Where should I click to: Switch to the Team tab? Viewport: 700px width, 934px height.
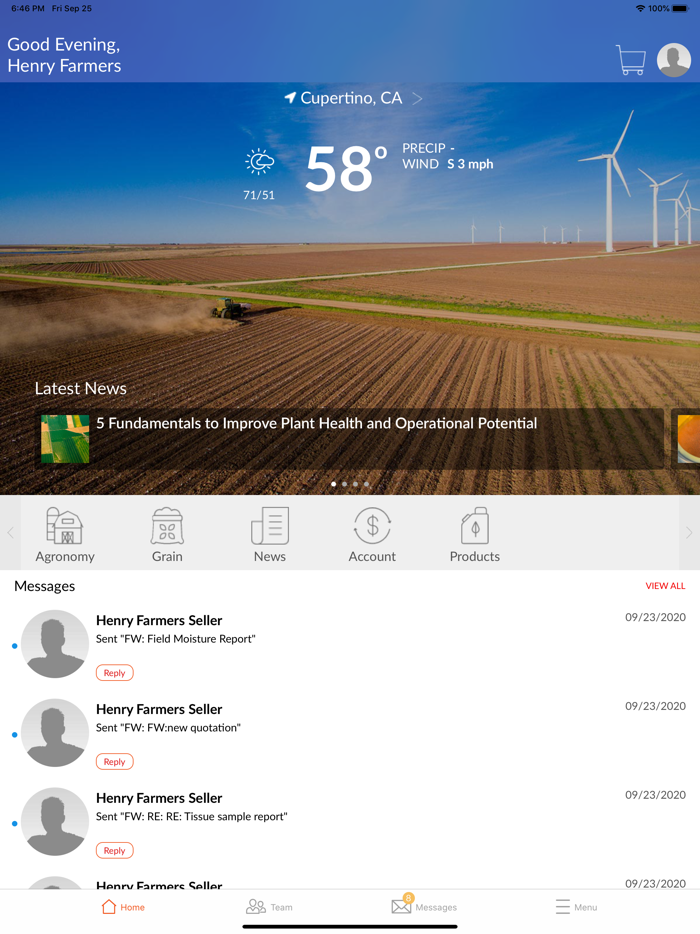point(269,907)
